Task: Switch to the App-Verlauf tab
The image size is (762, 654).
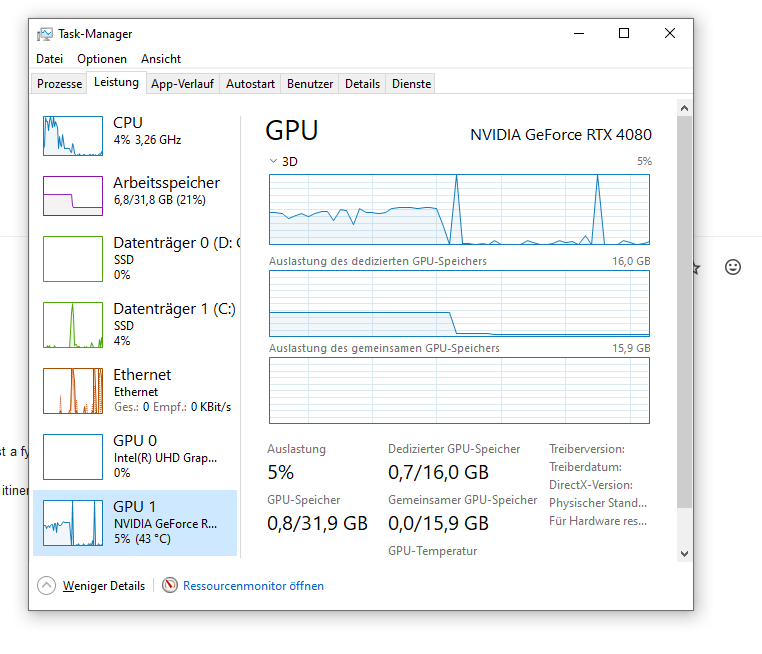Action: tap(182, 84)
